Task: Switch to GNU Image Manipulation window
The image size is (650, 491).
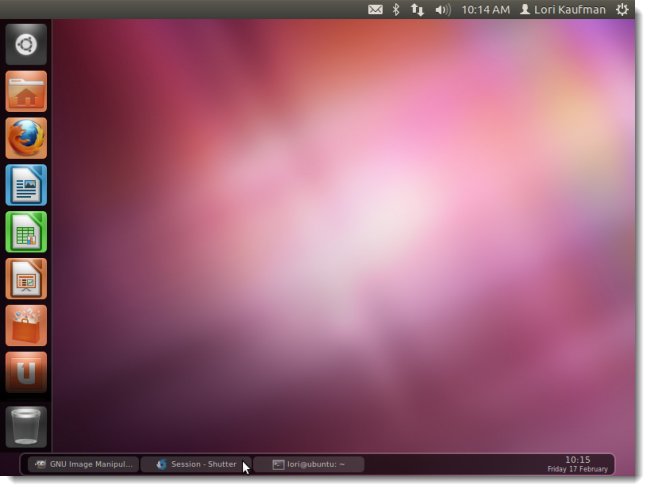Action: (x=83, y=464)
